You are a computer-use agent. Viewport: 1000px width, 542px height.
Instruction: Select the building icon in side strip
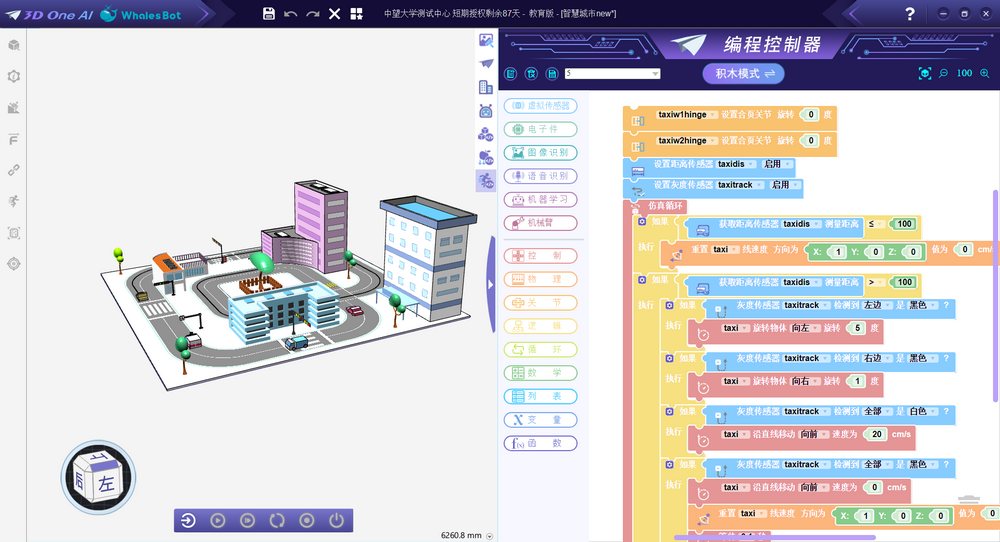click(486, 87)
